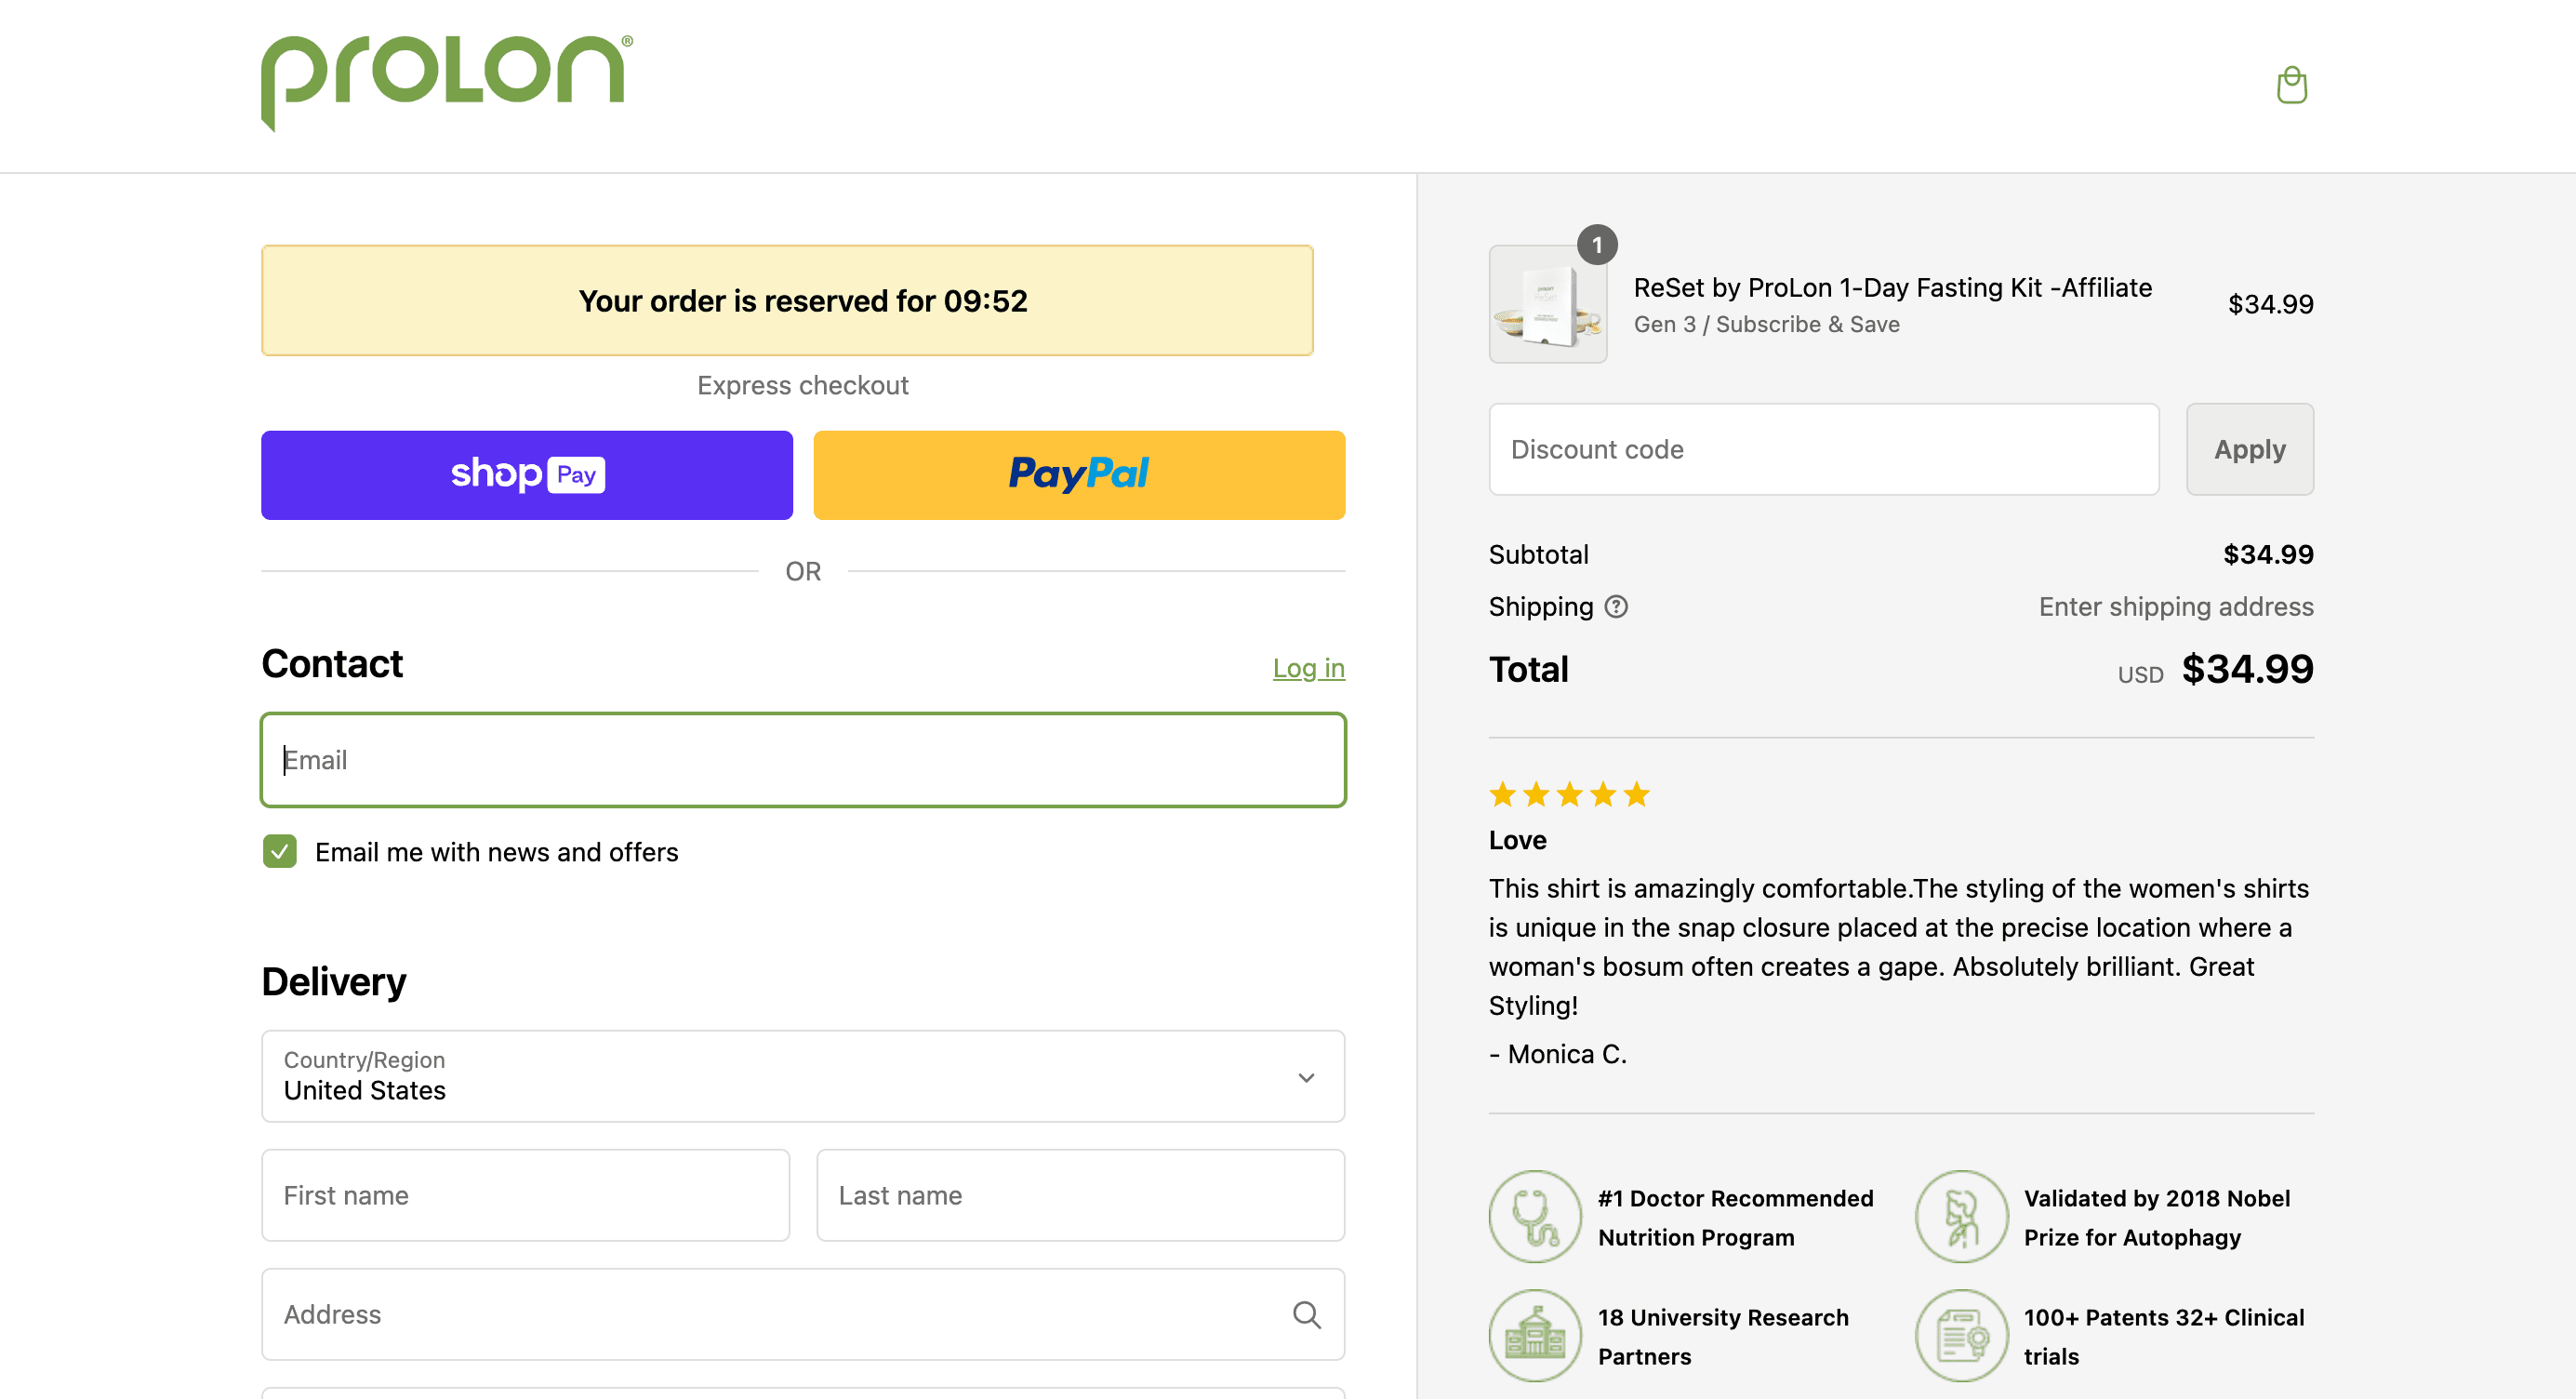Screen dimensions: 2576x1399
Task: Click the First name field
Action: 526,1195
